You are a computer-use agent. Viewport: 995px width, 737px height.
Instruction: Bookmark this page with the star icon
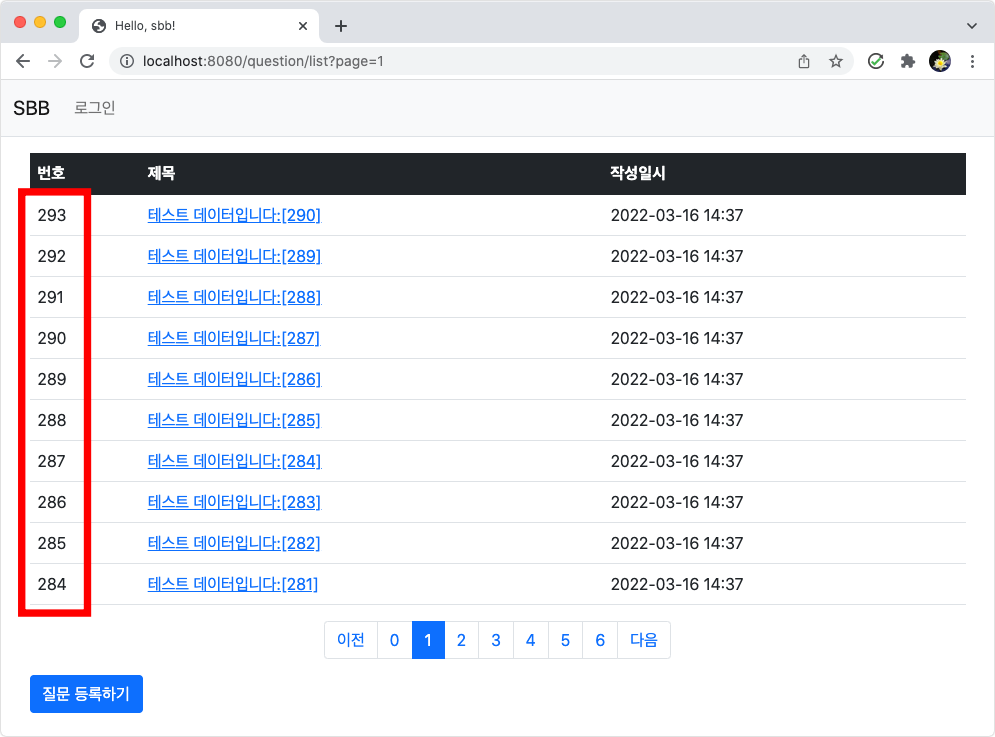coord(836,61)
